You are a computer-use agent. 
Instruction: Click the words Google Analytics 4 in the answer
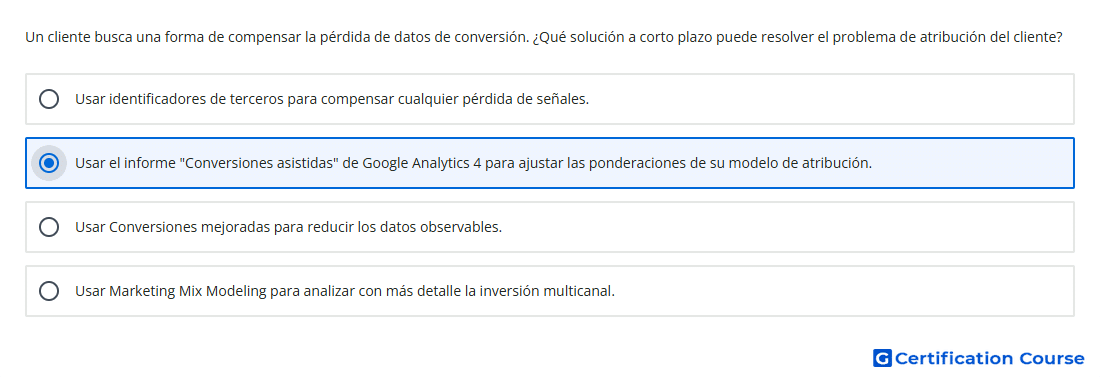coord(422,163)
